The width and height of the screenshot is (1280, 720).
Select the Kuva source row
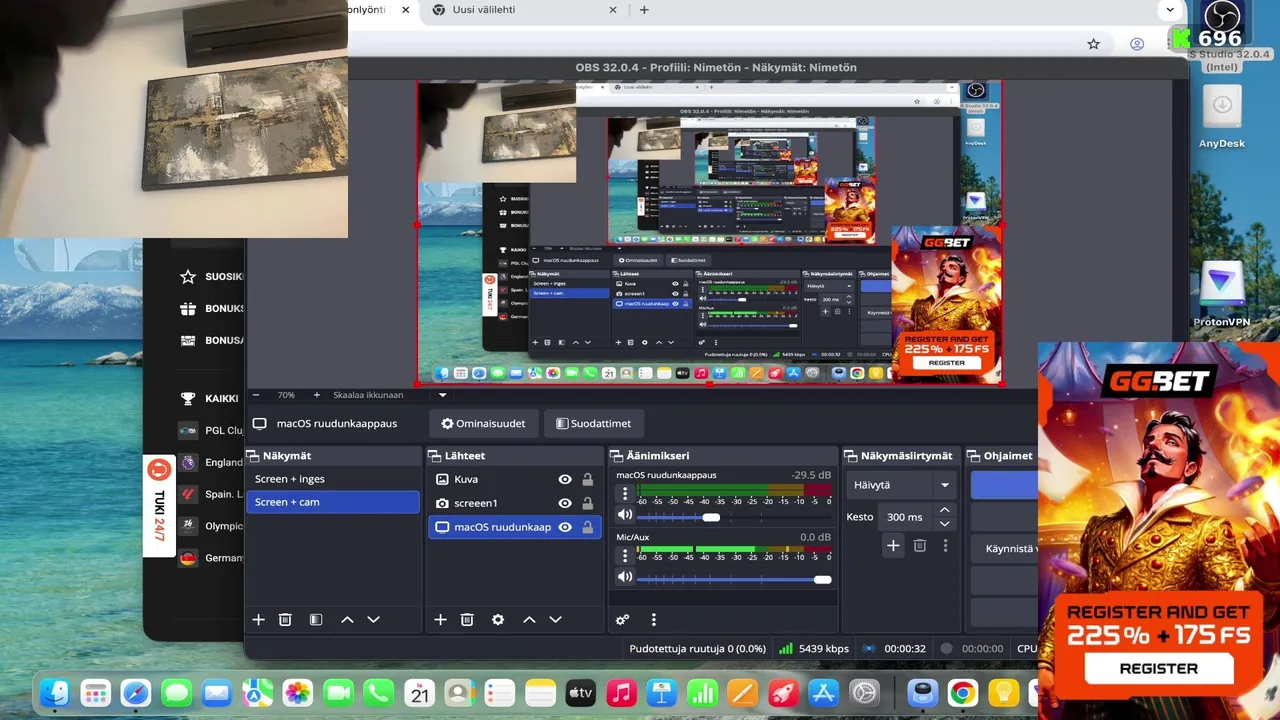click(514, 479)
